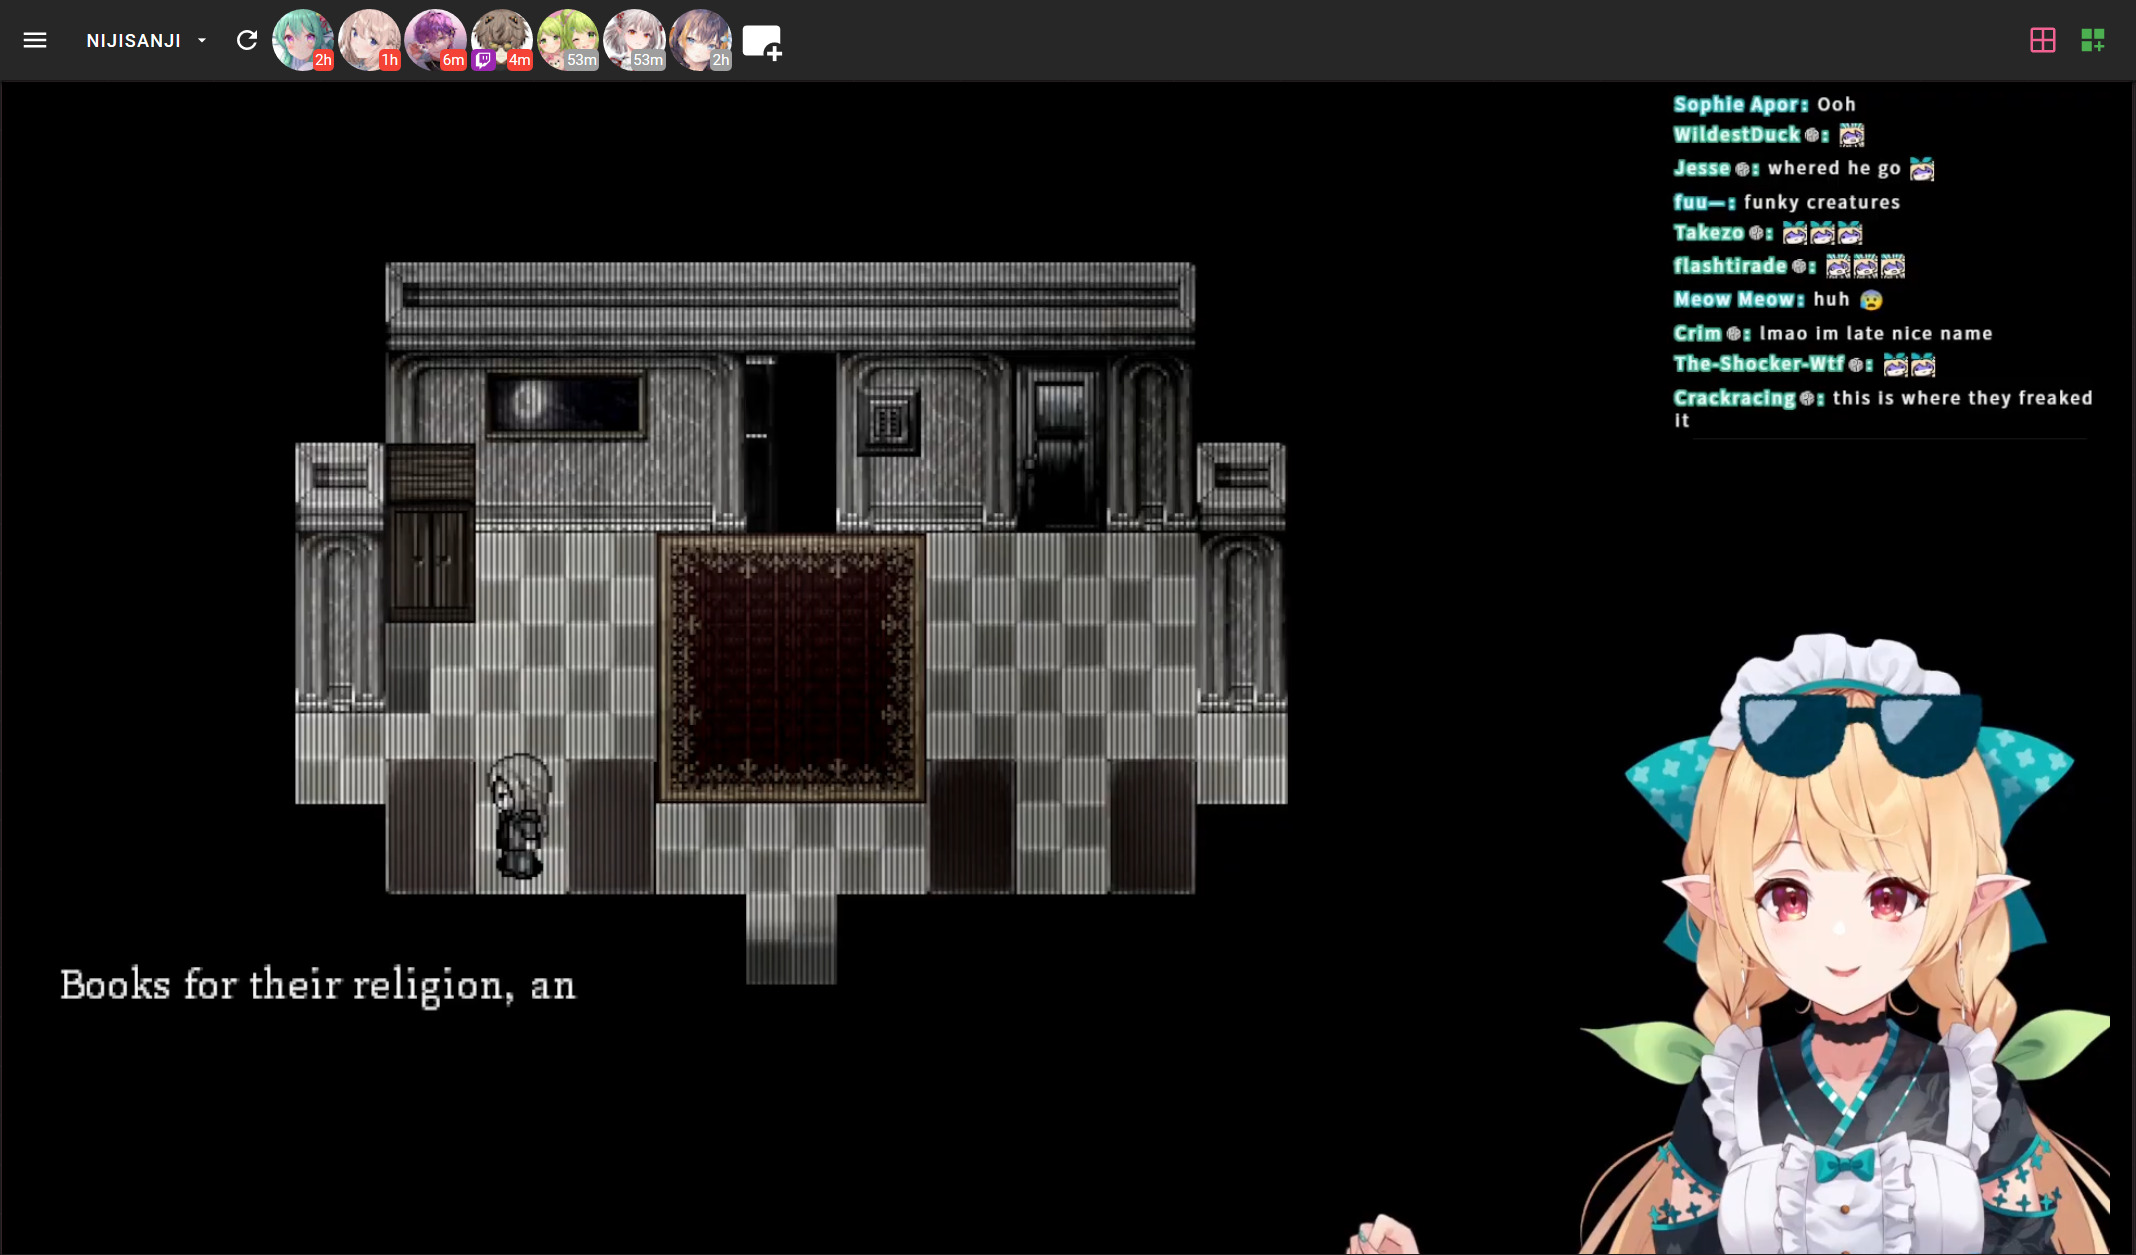Click the NIJISANJI organization label
Image resolution: width=2136 pixels, height=1255 pixels.
pos(133,41)
